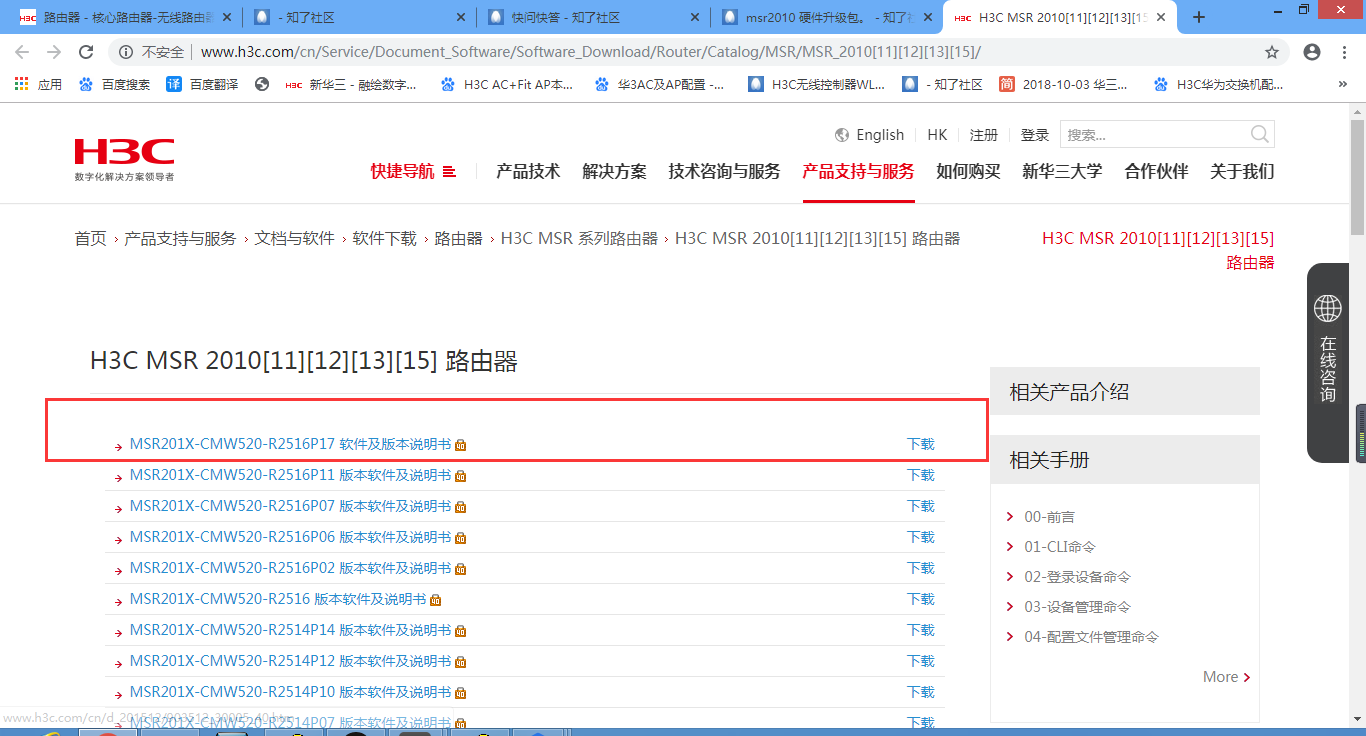Click 软件下载 in the breadcrumb
Screen dimensions: 1366x736
(385, 238)
